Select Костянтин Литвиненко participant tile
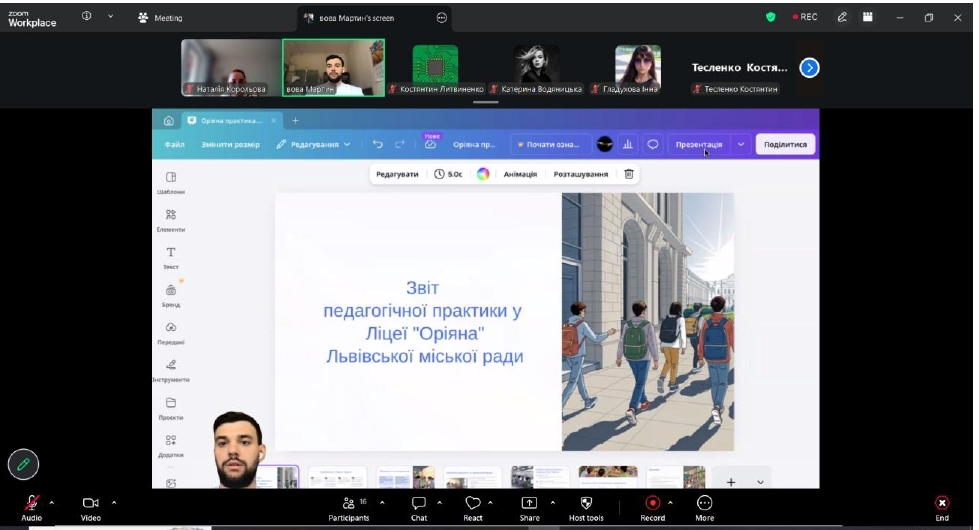The image size is (979, 530). pyautogui.click(x=436, y=69)
